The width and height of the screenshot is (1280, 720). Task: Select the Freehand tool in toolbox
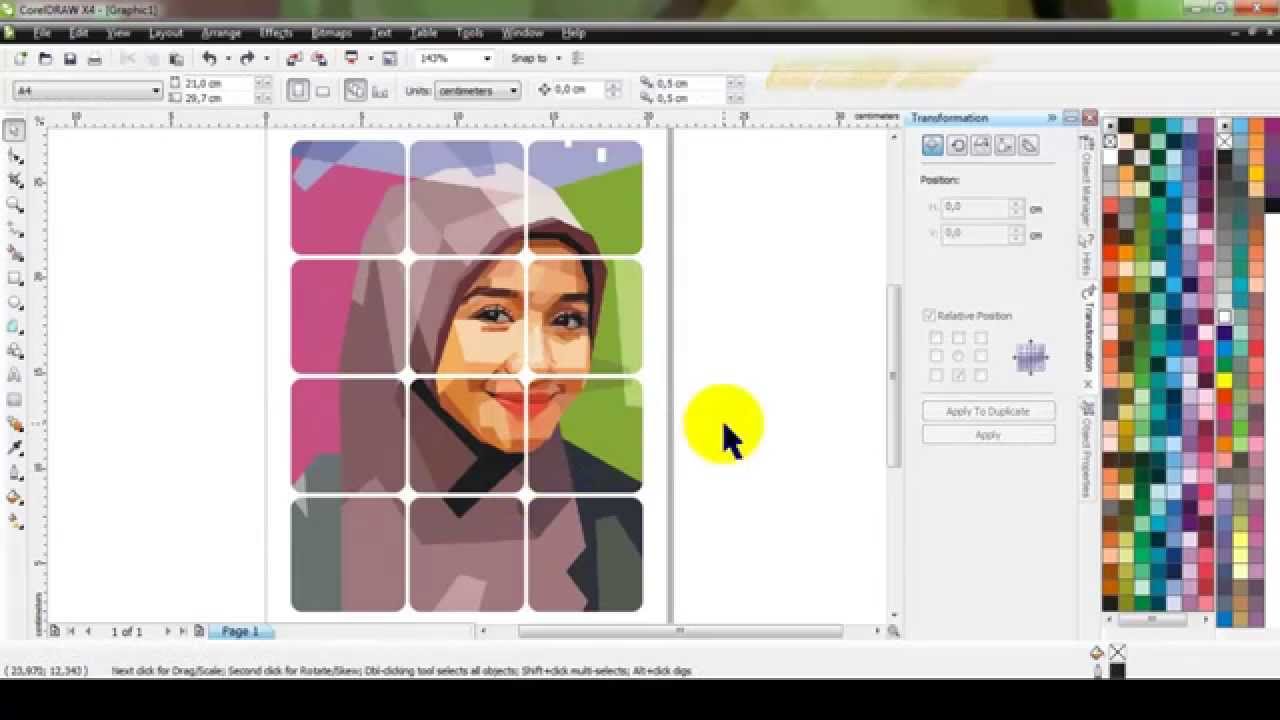[x=15, y=229]
